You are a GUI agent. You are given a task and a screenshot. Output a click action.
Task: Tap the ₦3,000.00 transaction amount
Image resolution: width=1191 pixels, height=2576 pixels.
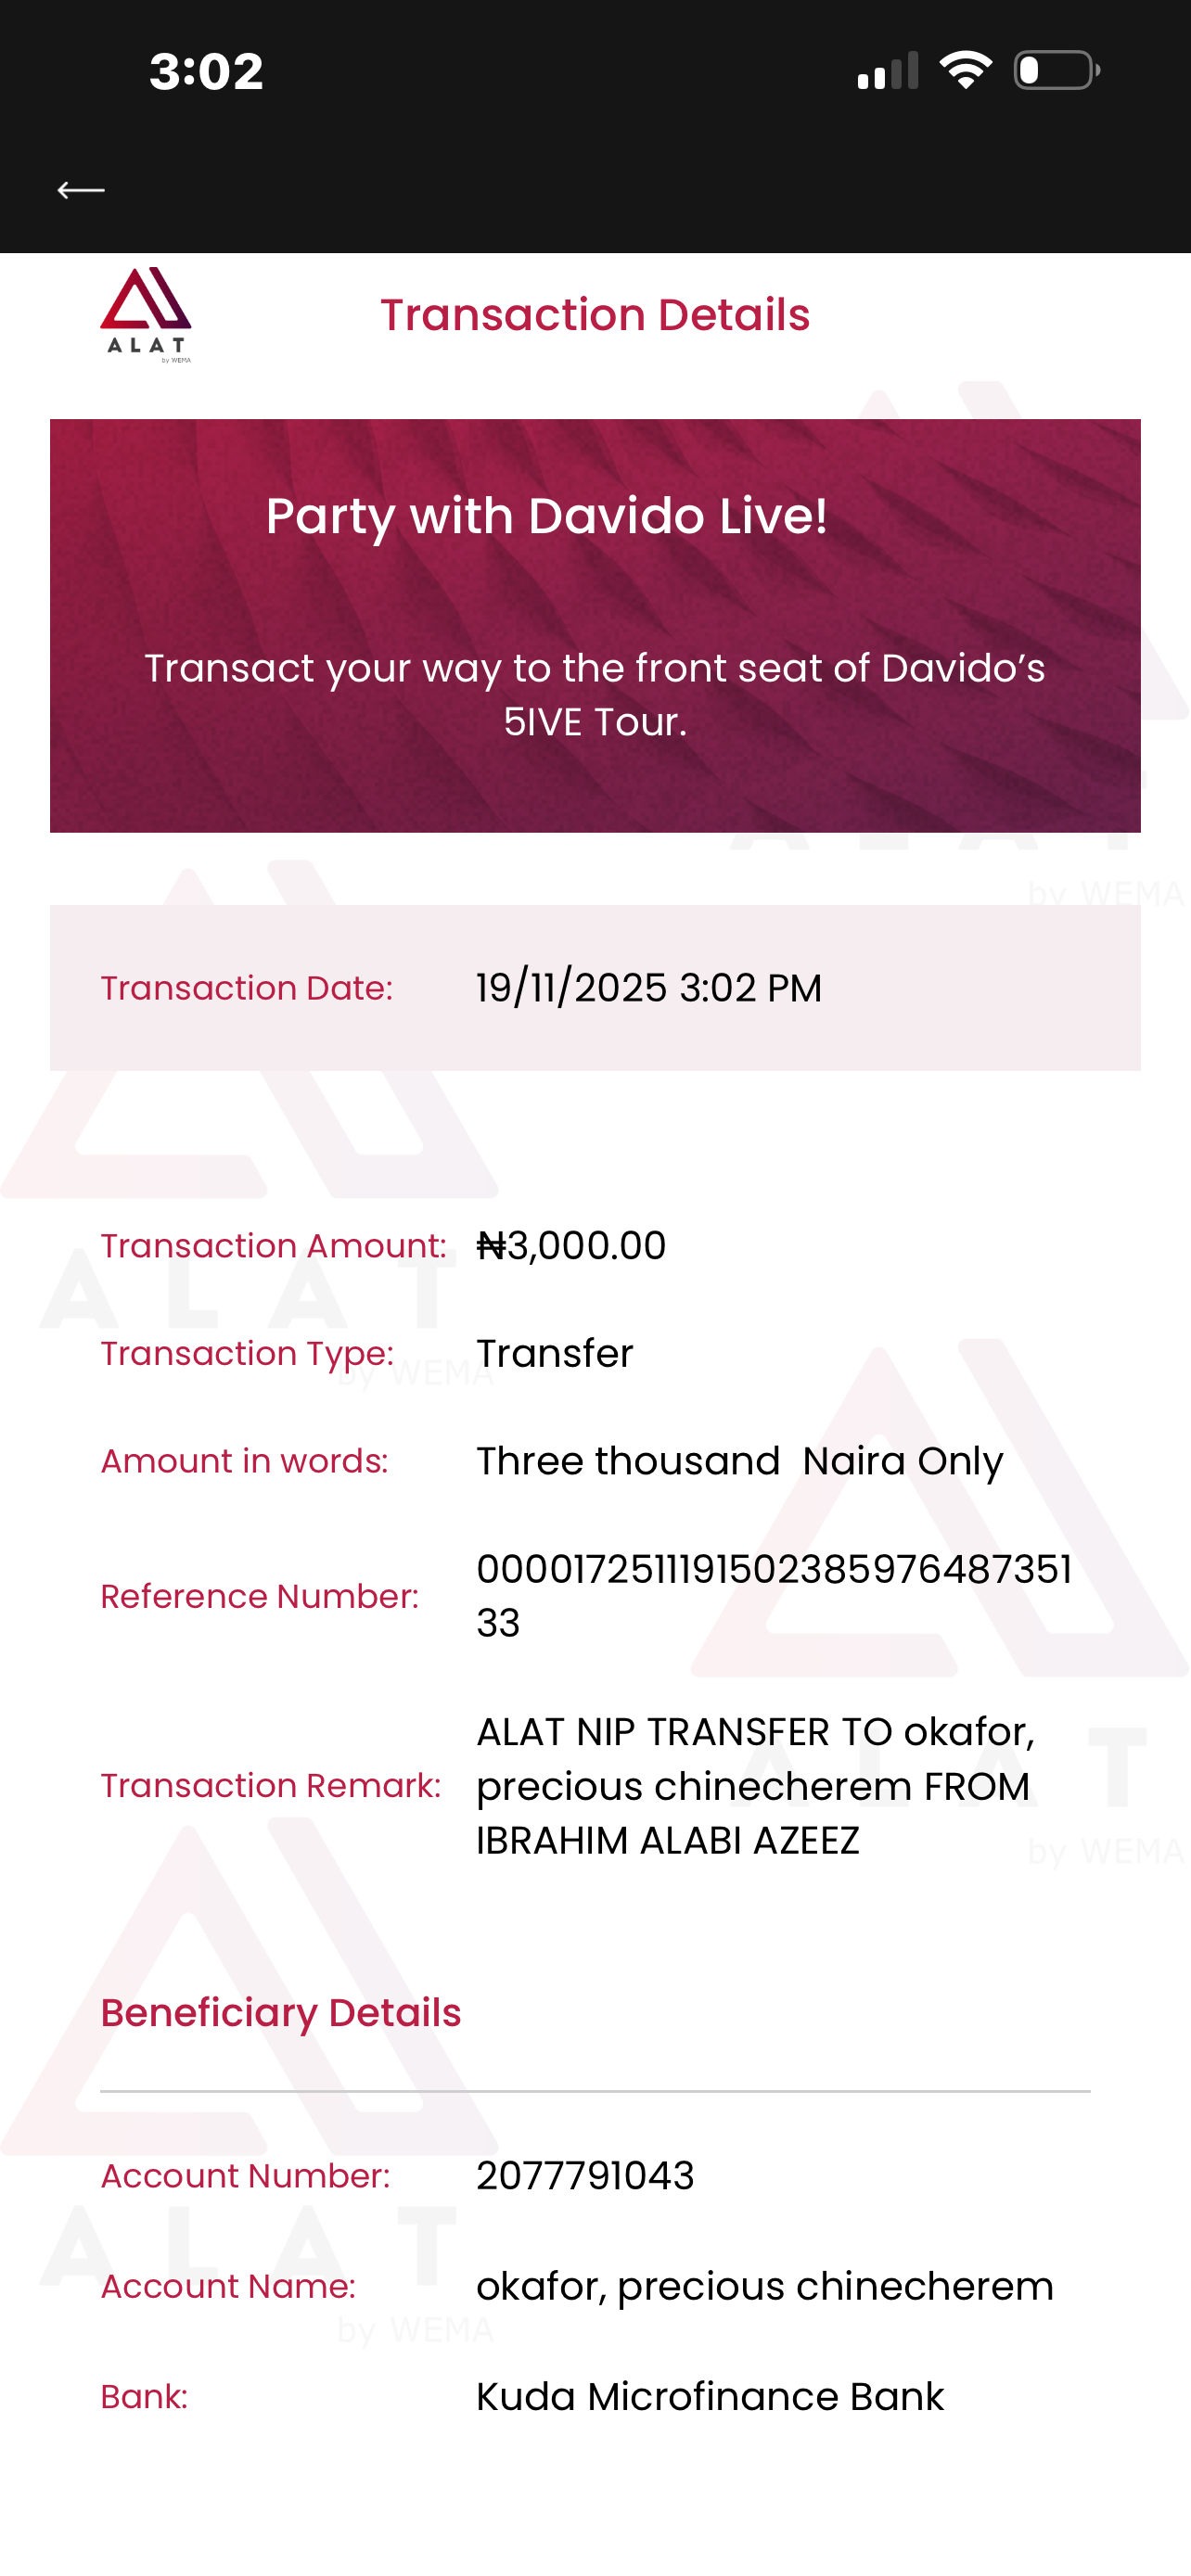tap(571, 1246)
